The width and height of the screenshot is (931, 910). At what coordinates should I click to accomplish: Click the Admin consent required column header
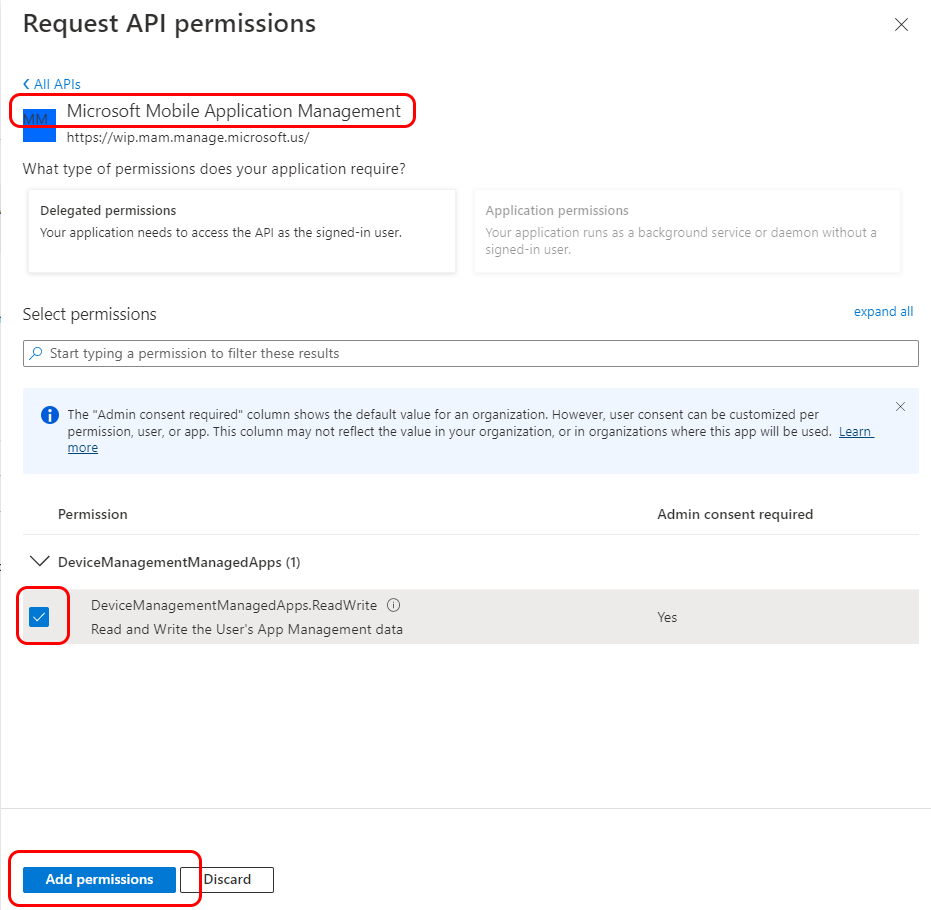click(x=735, y=514)
